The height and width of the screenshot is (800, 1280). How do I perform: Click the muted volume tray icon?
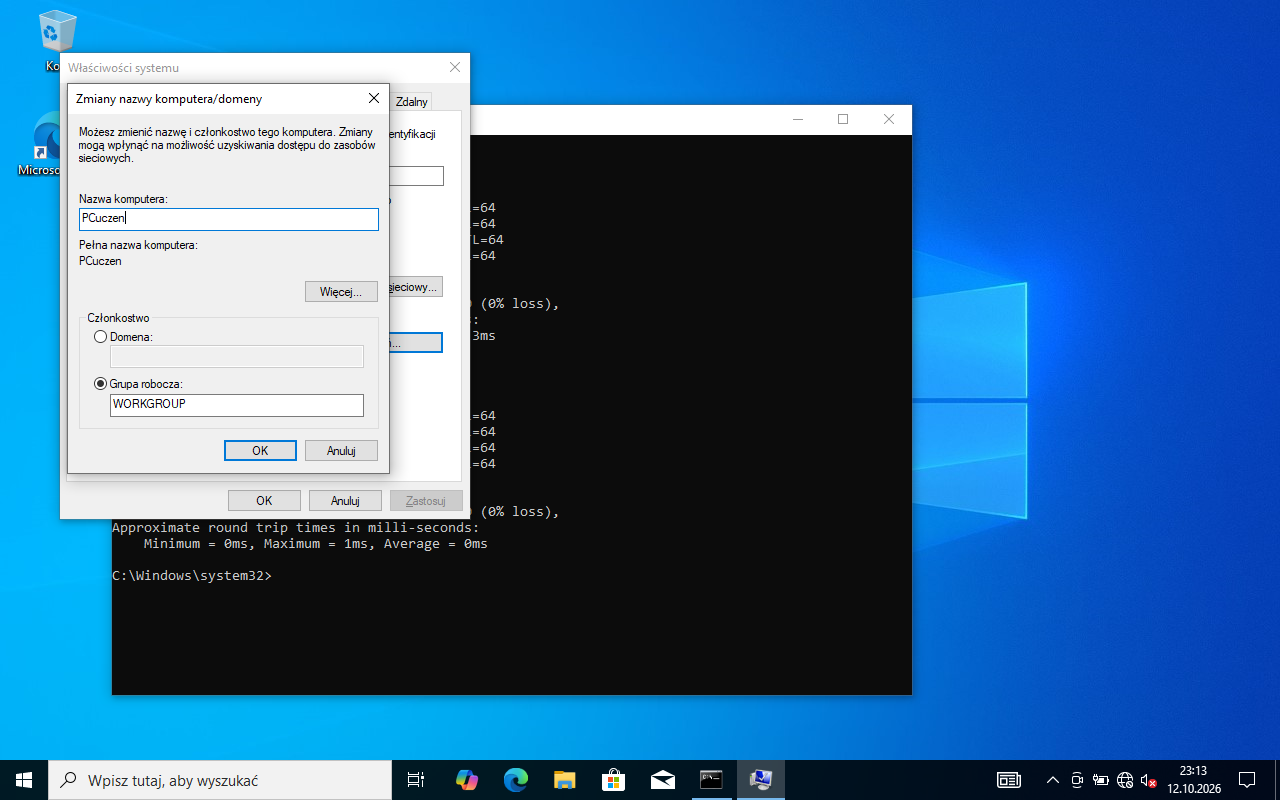(x=1149, y=780)
